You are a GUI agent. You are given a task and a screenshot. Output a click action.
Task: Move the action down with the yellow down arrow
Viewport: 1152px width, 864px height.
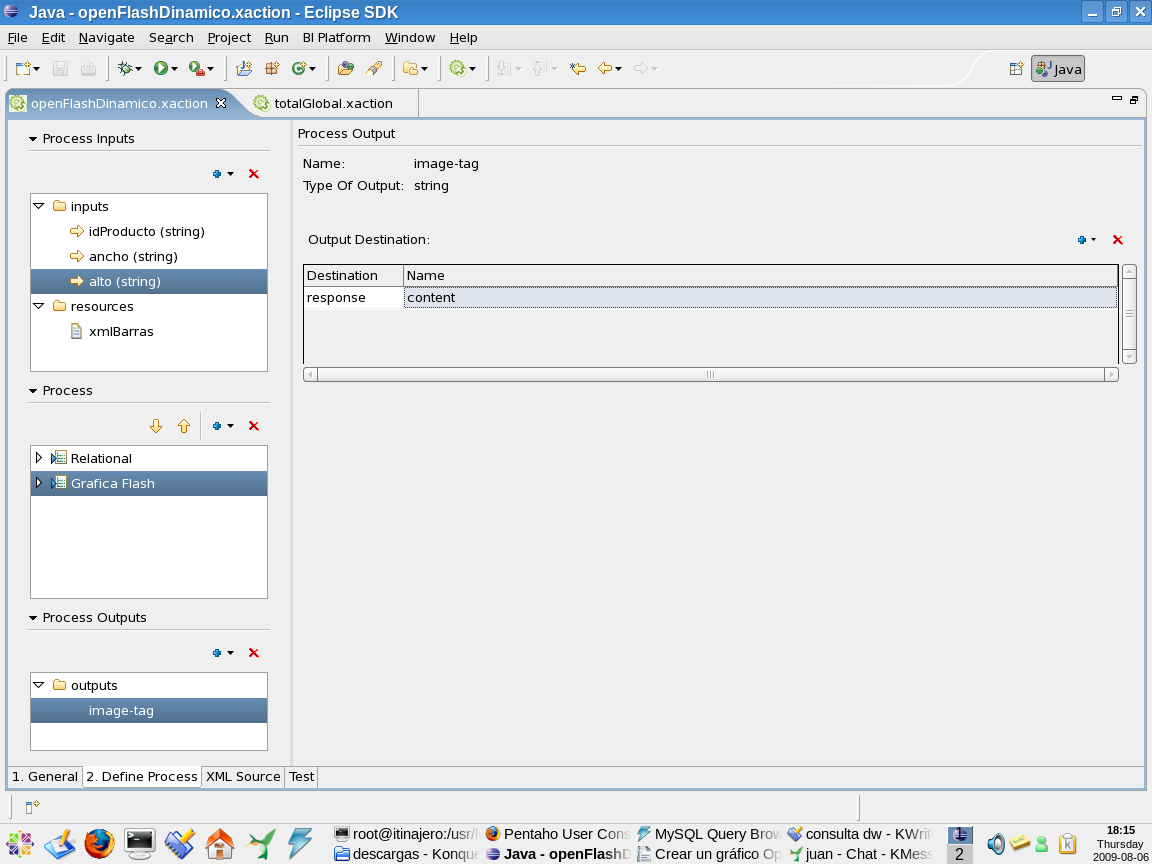[x=156, y=426]
